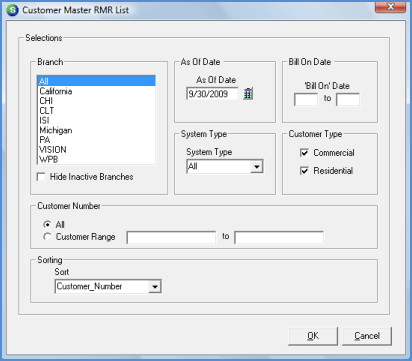Screen dimensions: 412x361
Task: Select ISI branch
Action: point(96,120)
